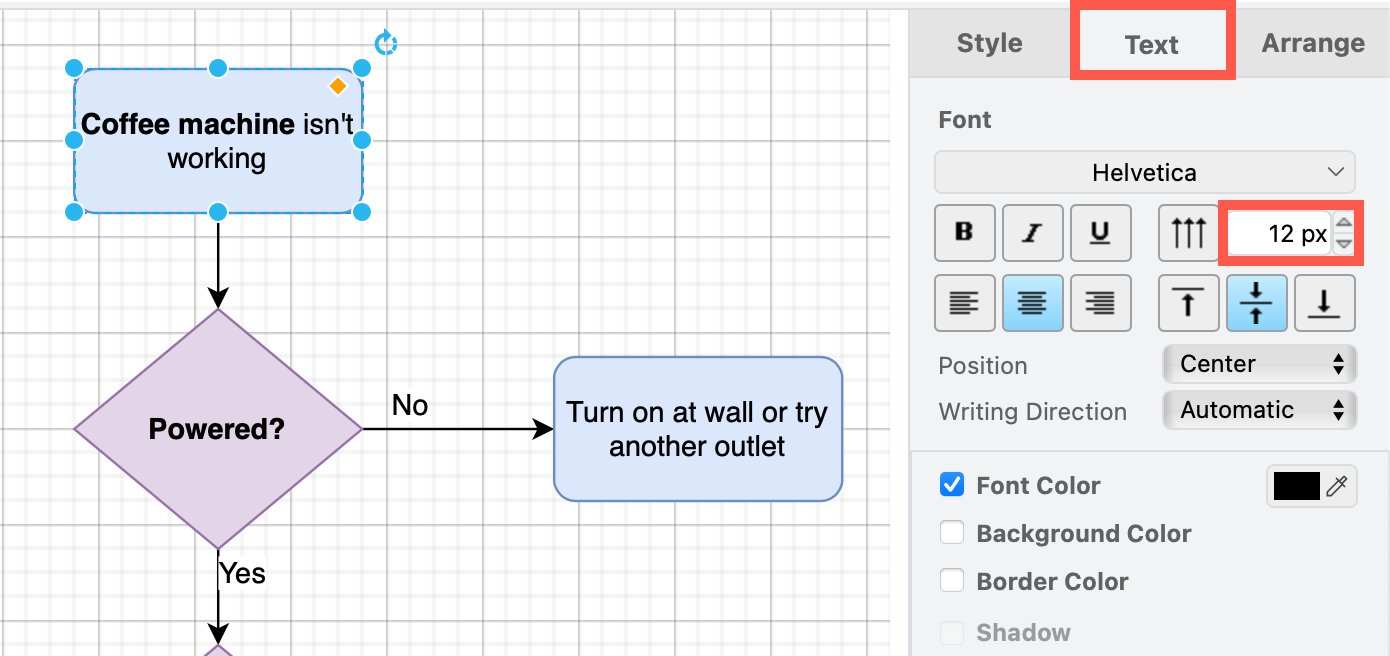Switch to the Arrange tab
This screenshot has width=1390, height=656.
pyautogui.click(x=1313, y=42)
